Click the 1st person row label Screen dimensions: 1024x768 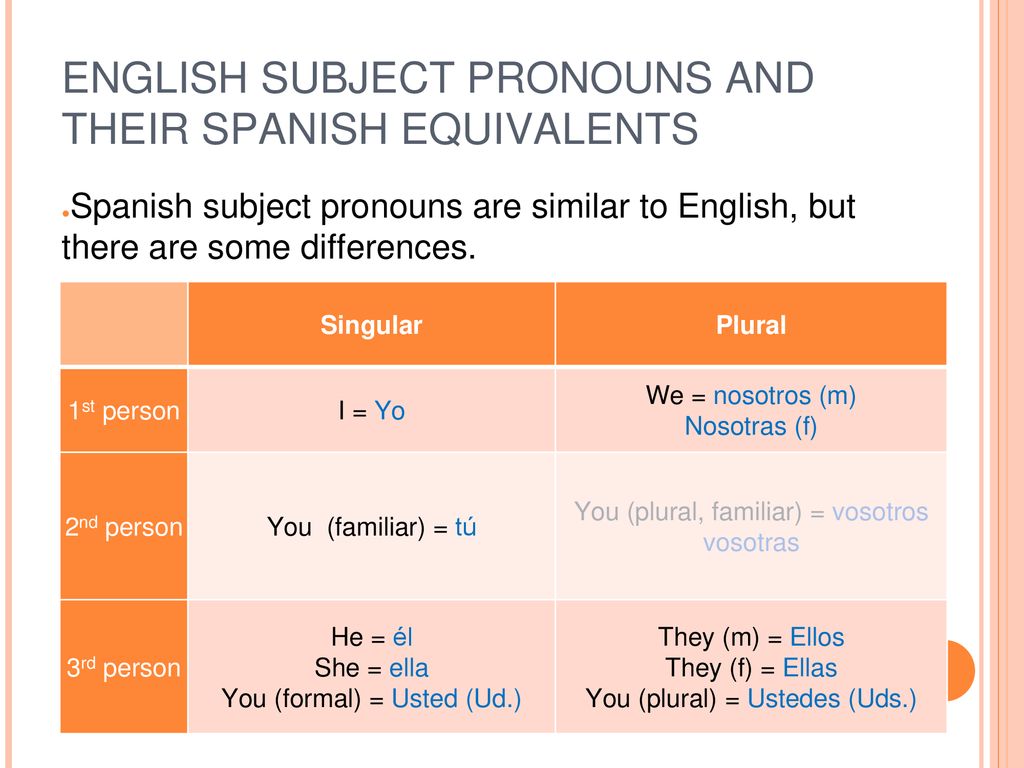coord(124,411)
